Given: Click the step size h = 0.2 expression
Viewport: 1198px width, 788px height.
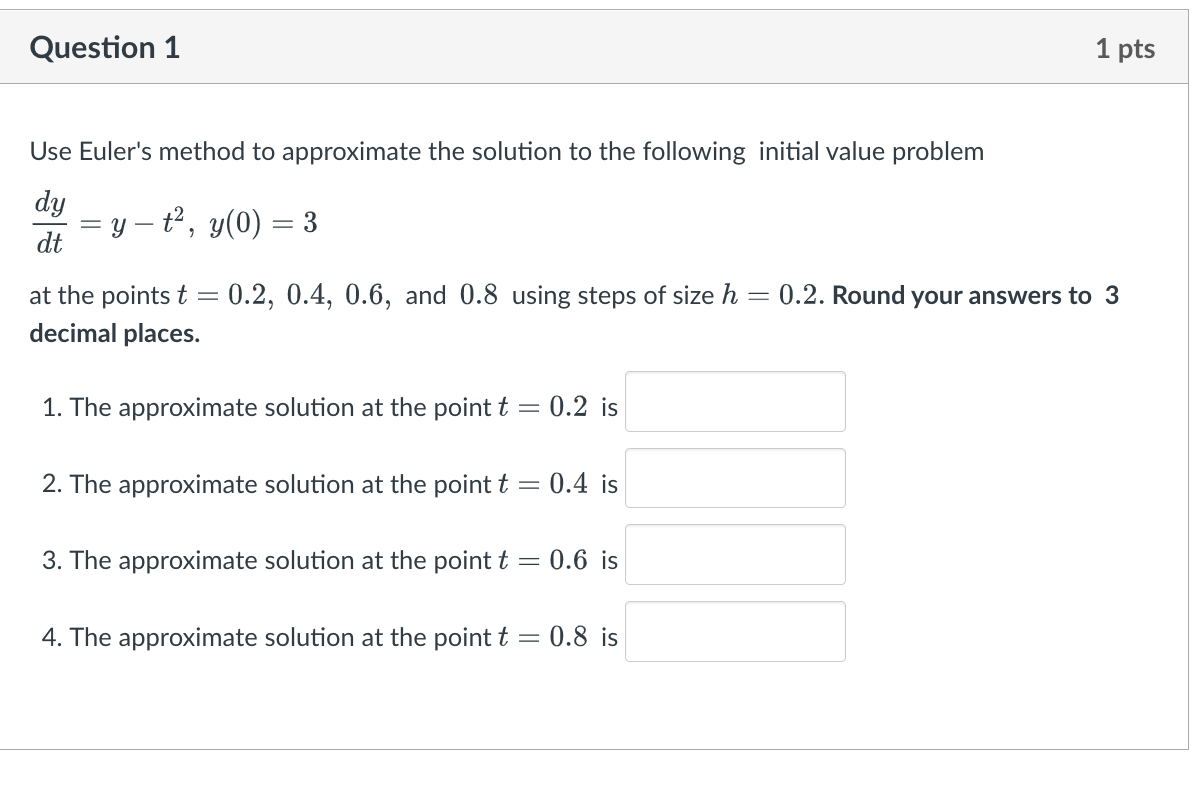Looking at the screenshot, I should 771,295.
